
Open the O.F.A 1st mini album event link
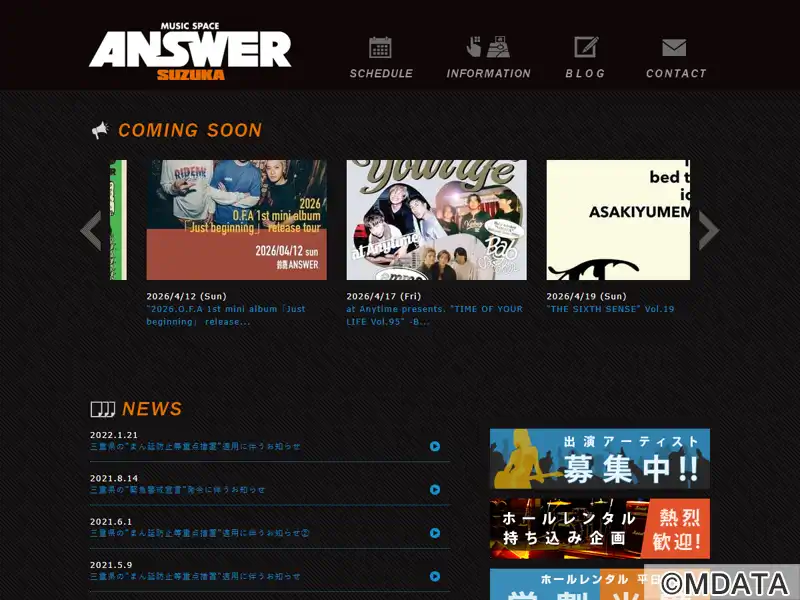[x=226, y=315]
